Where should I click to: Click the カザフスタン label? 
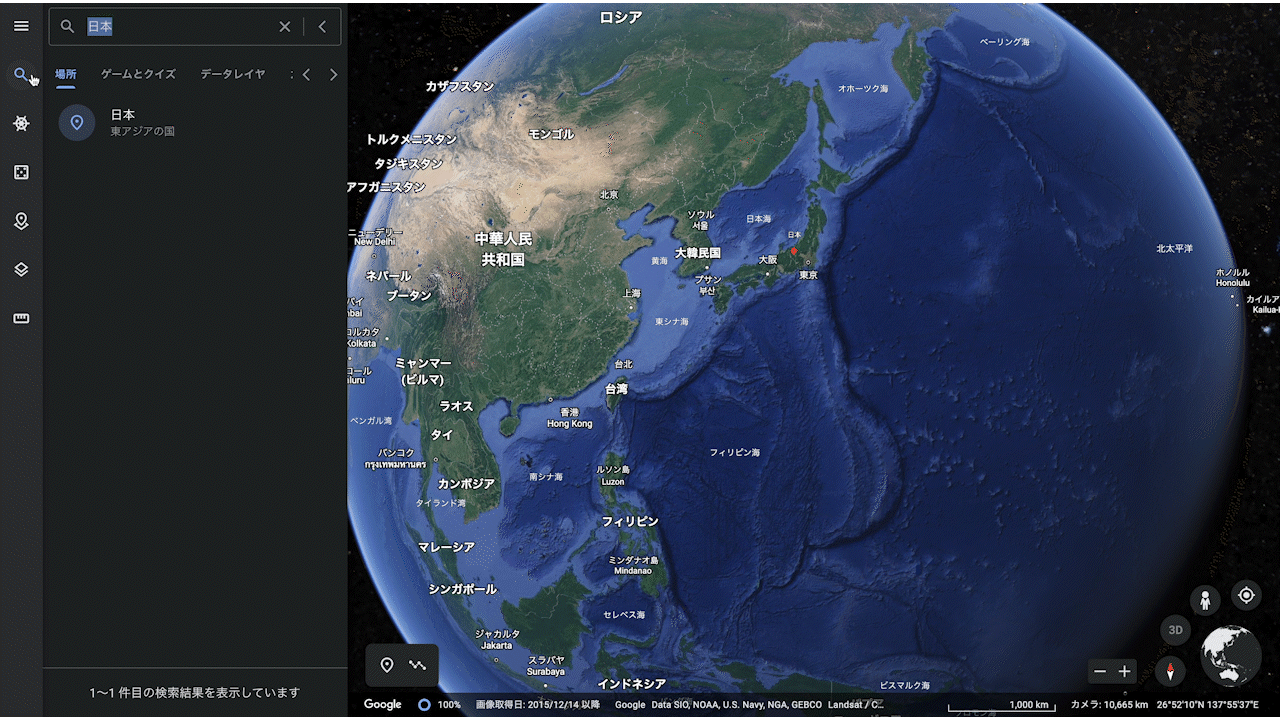[460, 87]
